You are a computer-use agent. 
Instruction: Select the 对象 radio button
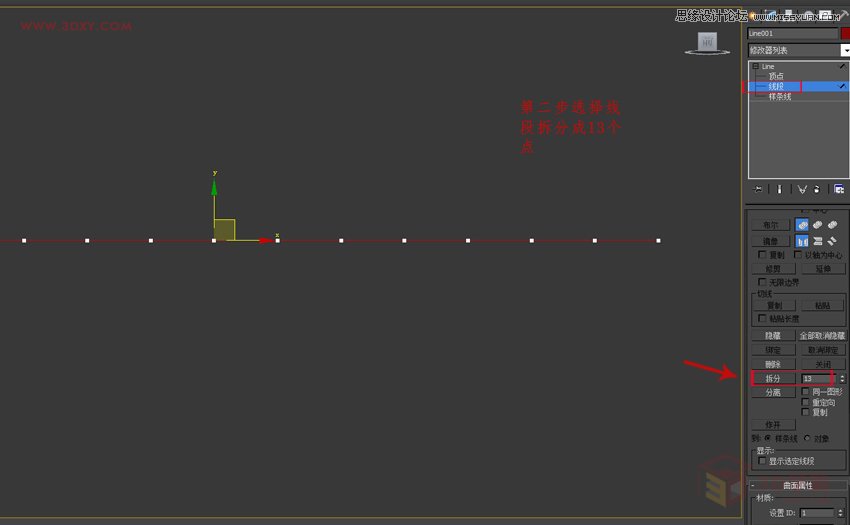pyautogui.click(x=808, y=438)
